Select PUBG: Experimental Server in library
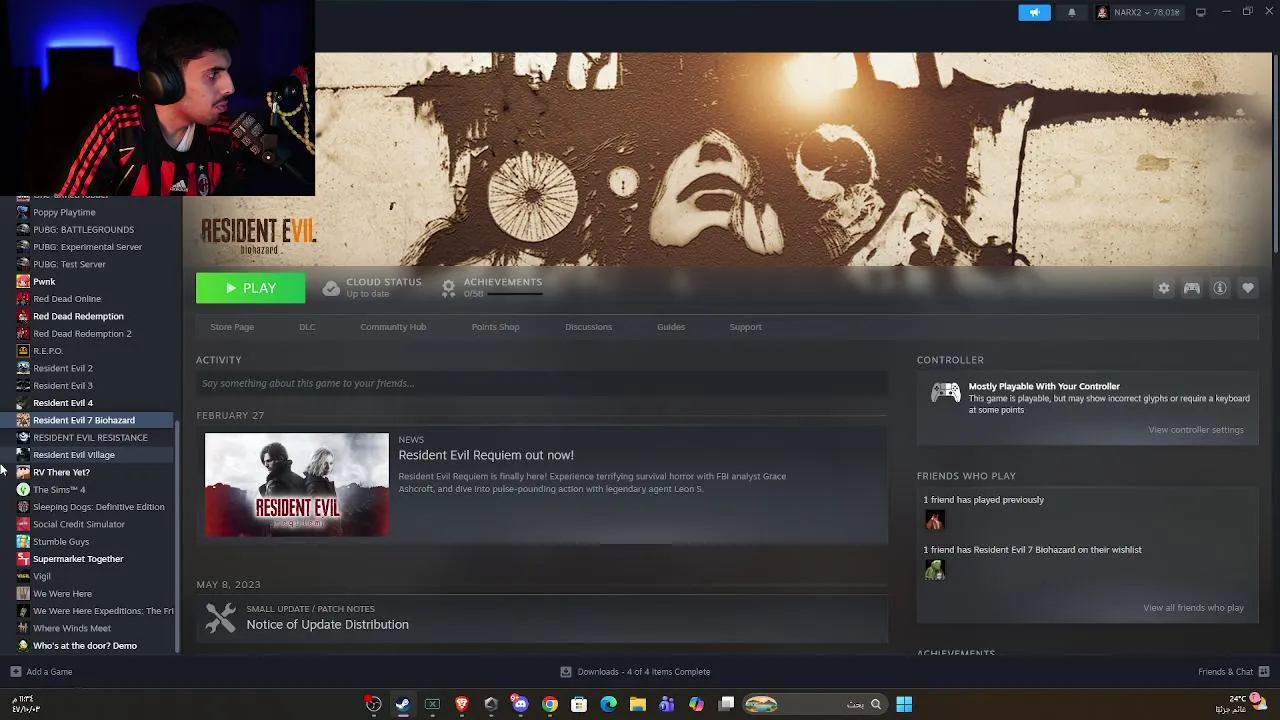The height and width of the screenshot is (720, 1280). [87, 247]
